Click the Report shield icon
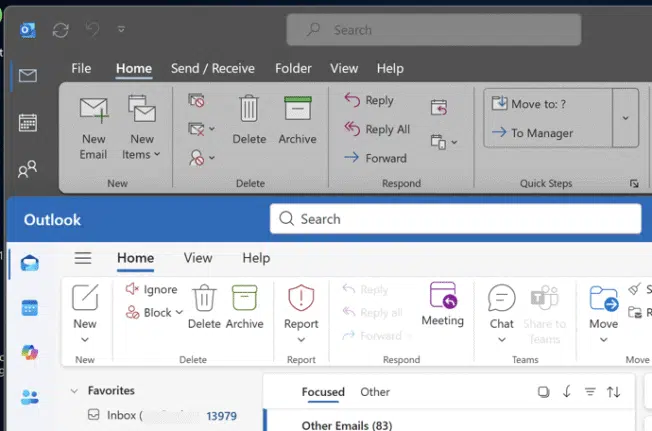Image resolution: width=652 pixels, height=431 pixels. coord(301,298)
